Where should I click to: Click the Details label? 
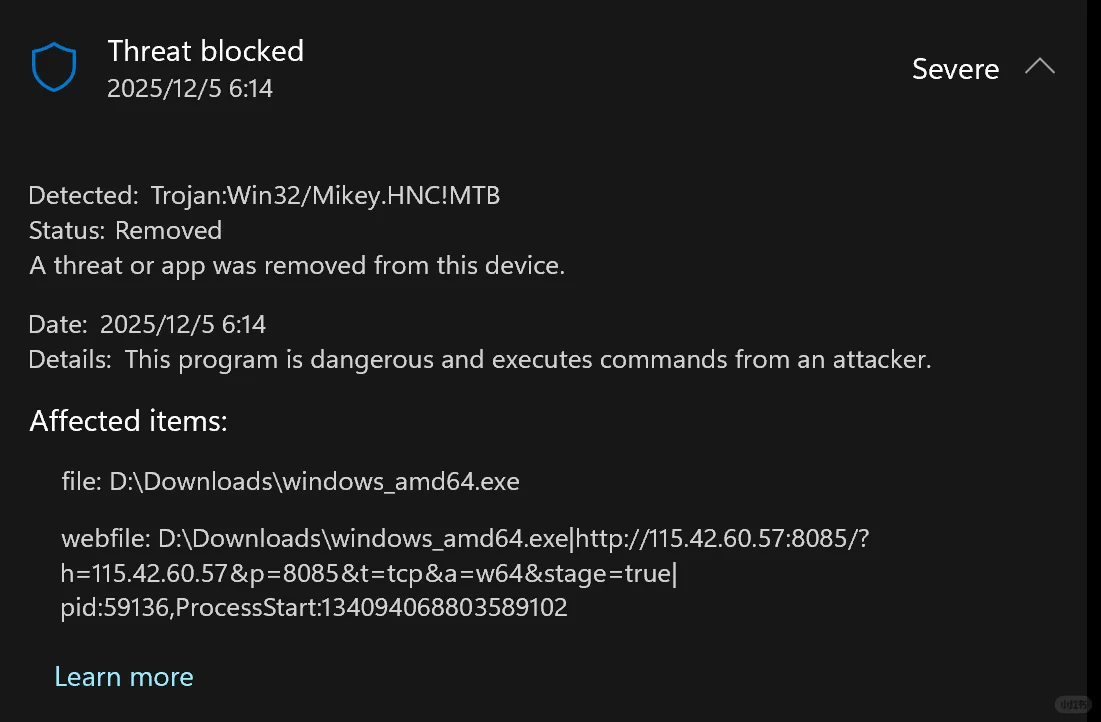point(70,359)
